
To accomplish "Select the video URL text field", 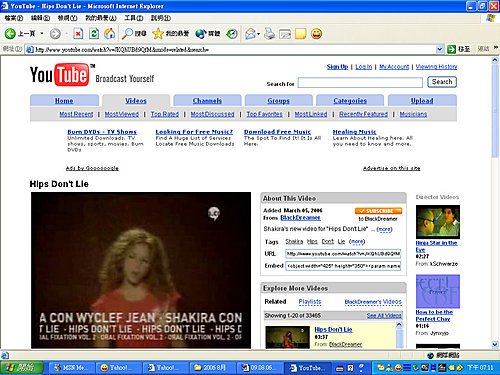I will coord(343,254).
